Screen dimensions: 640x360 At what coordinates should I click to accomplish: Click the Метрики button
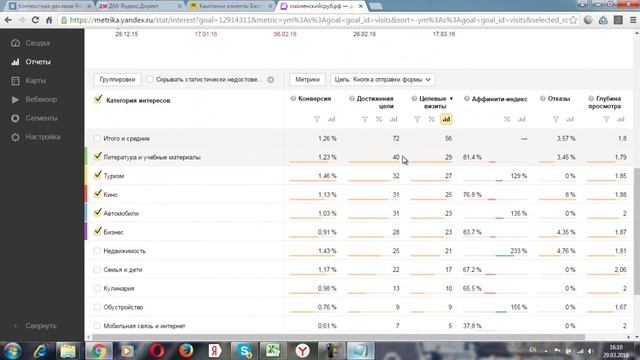307,80
